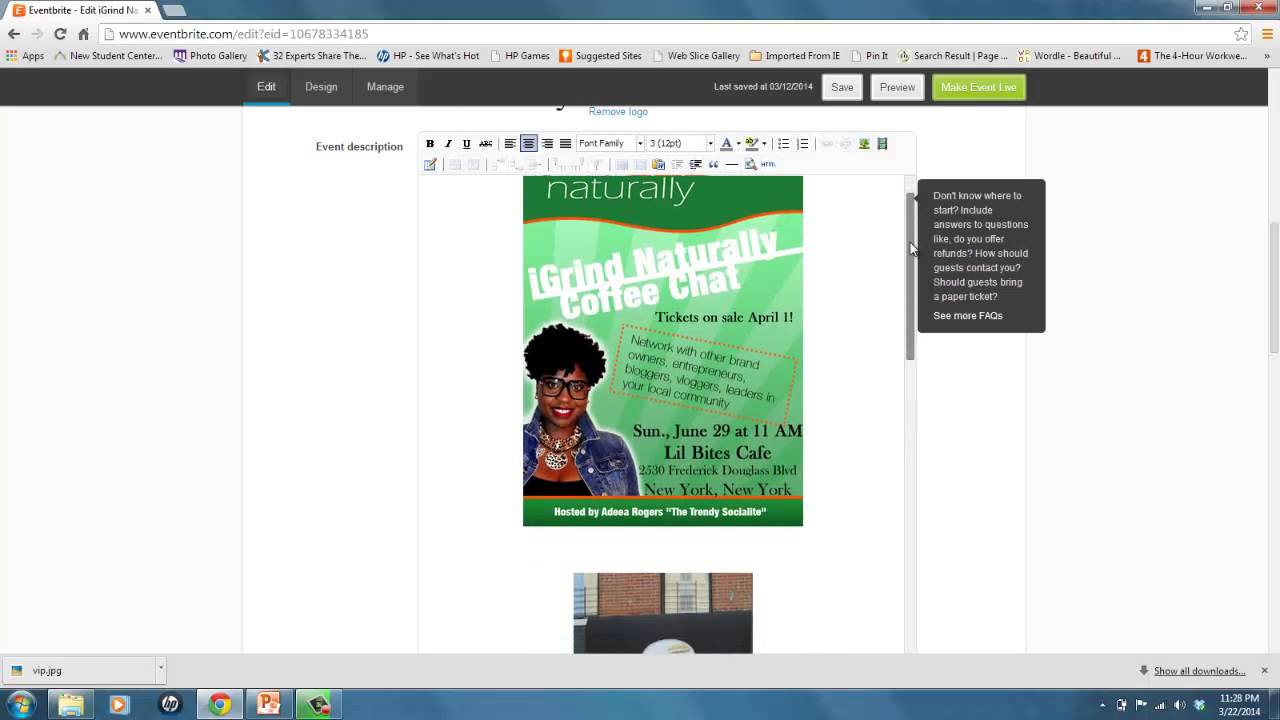This screenshot has width=1280, height=720.
Task: Click the description editor scrollbar thumb
Action: pyautogui.click(x=910, y=275)
